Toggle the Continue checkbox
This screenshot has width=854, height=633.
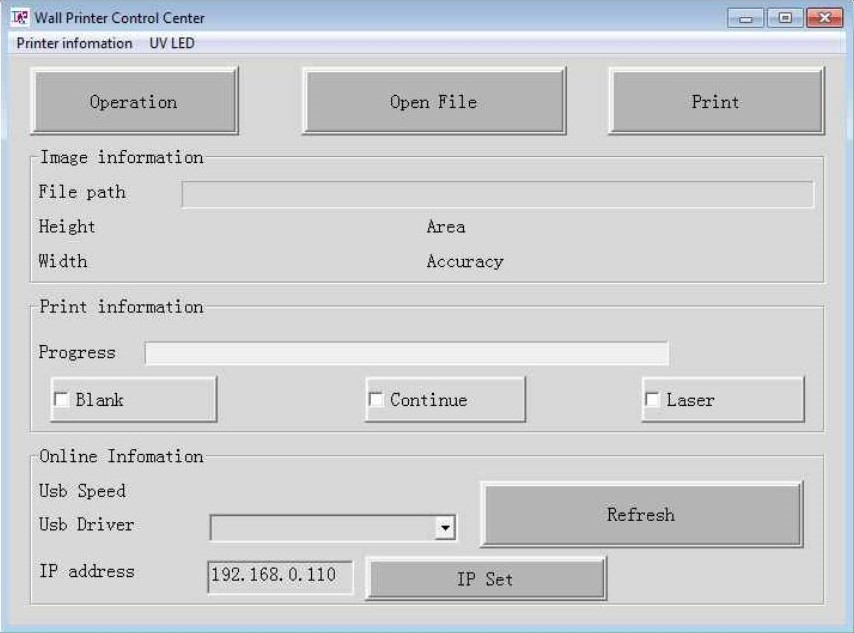[x=376, y=399]
